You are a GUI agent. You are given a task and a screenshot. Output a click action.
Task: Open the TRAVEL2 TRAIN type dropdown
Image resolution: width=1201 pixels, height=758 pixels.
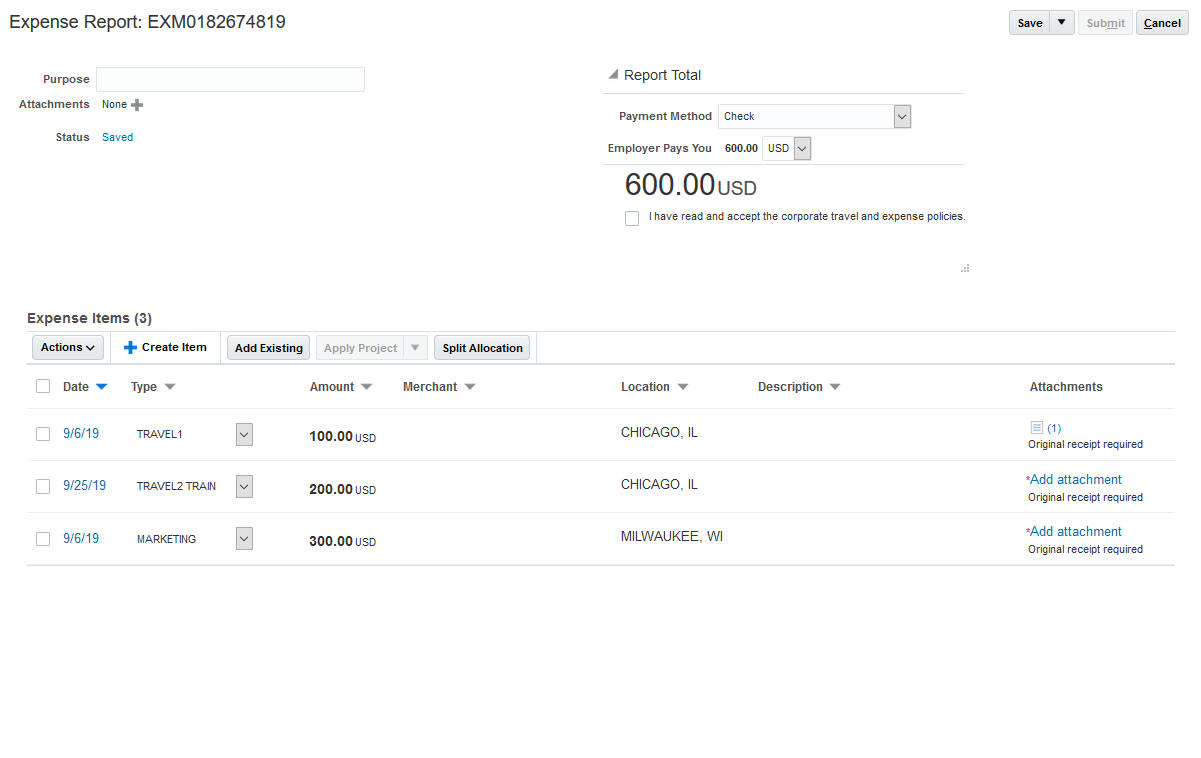(x=244, y=486)
